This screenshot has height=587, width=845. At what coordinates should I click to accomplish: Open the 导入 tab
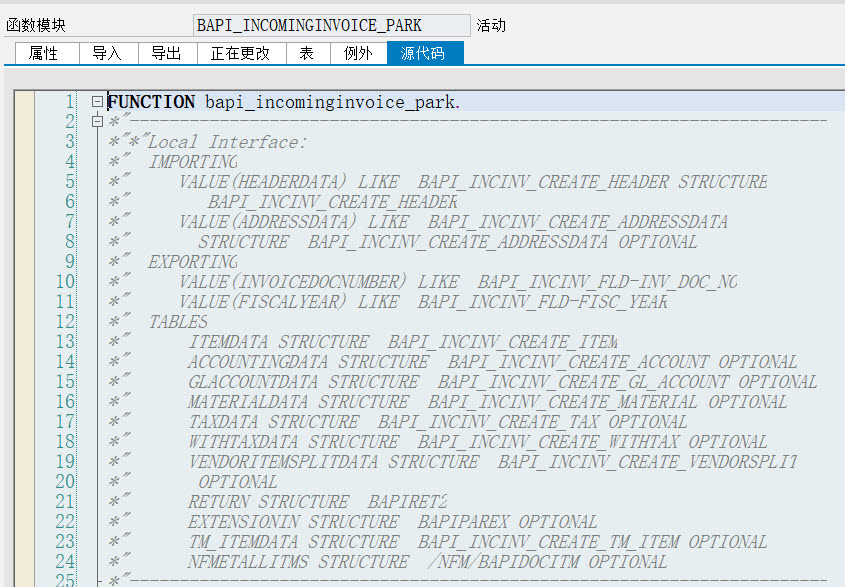pyautogui.click(x=108, y=54)
